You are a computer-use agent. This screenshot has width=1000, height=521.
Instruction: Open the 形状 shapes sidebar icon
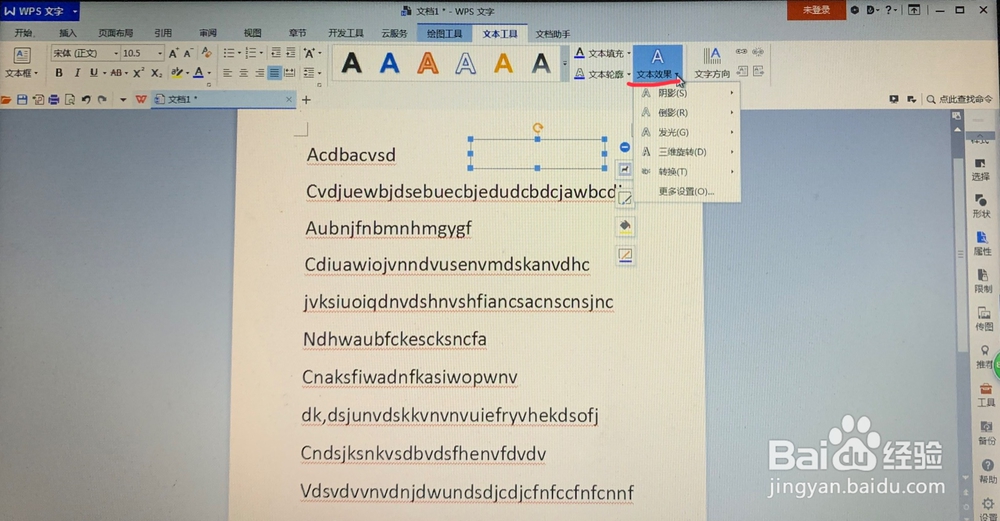coord(981,206)
